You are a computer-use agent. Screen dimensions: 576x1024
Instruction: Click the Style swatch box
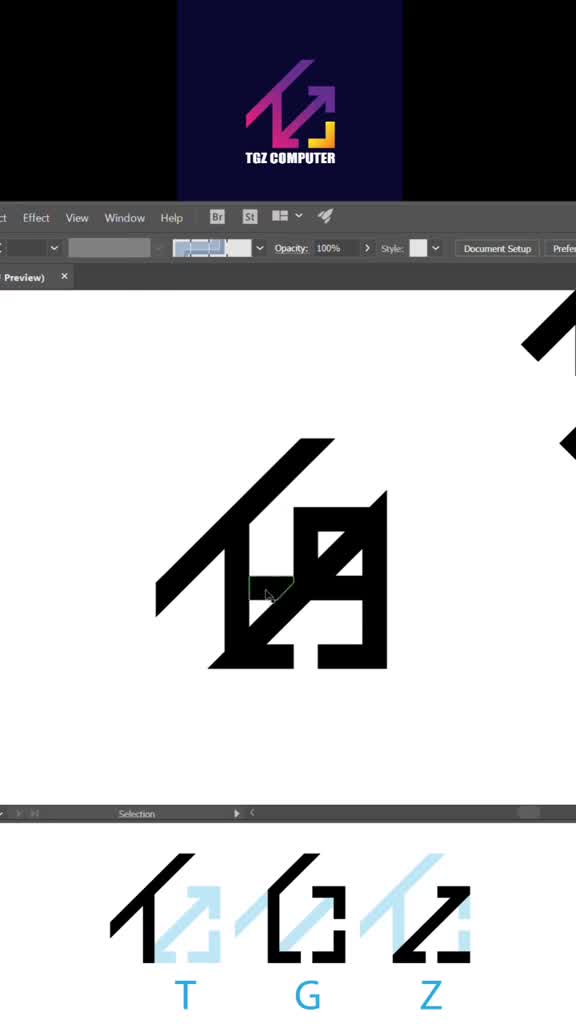point(418,248)
